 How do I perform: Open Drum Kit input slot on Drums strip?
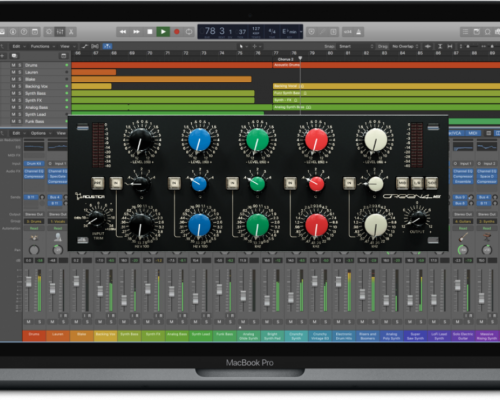coord(34,163)
